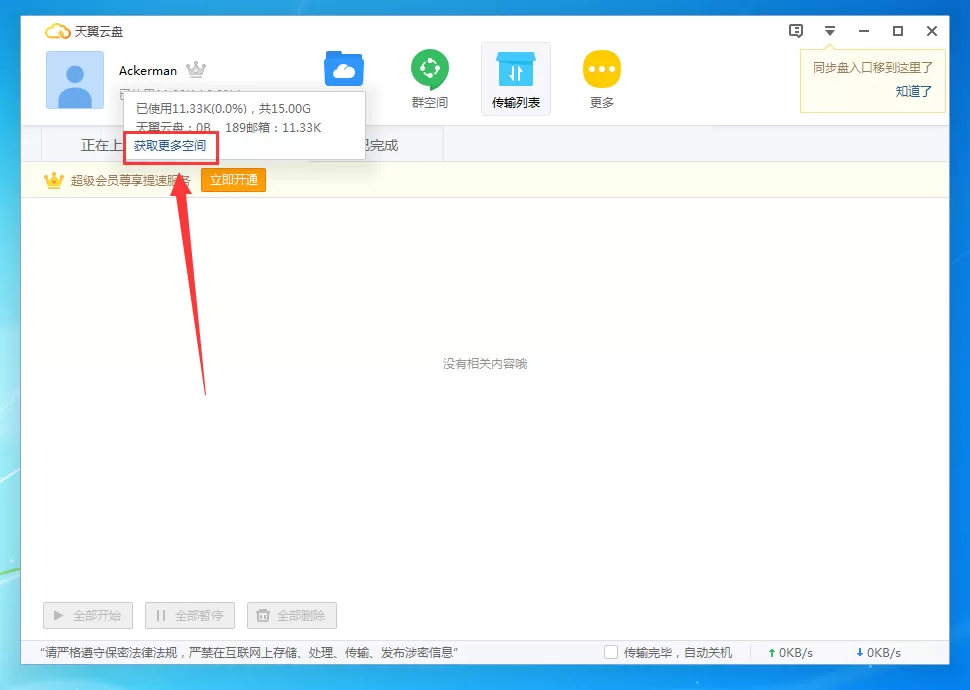Open the title bar dropdown menu arrow
Screen dimensions: 970x690
(830, 31)
